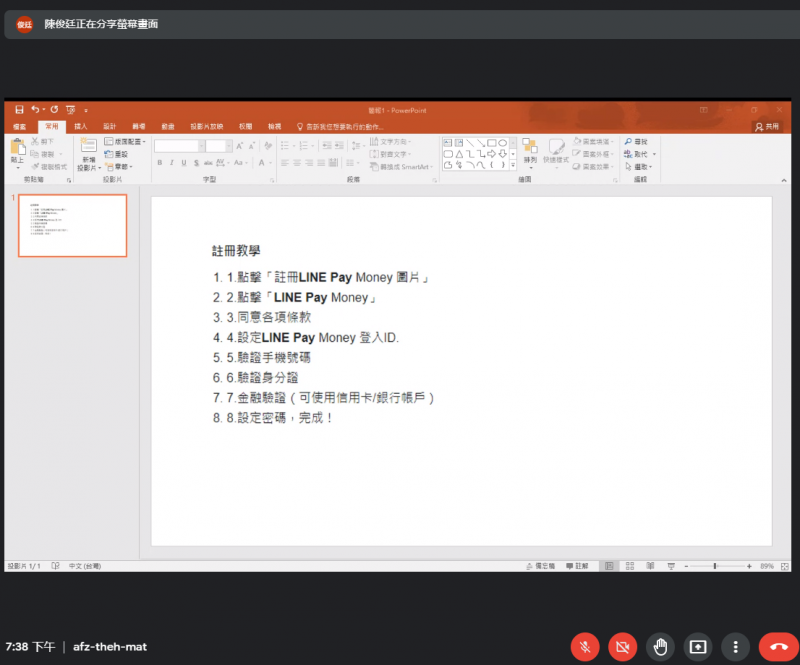Open the 章節 section dropdown

point(119,167)
